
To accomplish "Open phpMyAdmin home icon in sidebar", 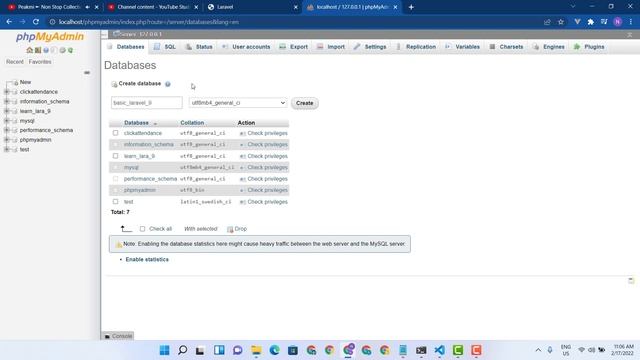I will [29, 50].
